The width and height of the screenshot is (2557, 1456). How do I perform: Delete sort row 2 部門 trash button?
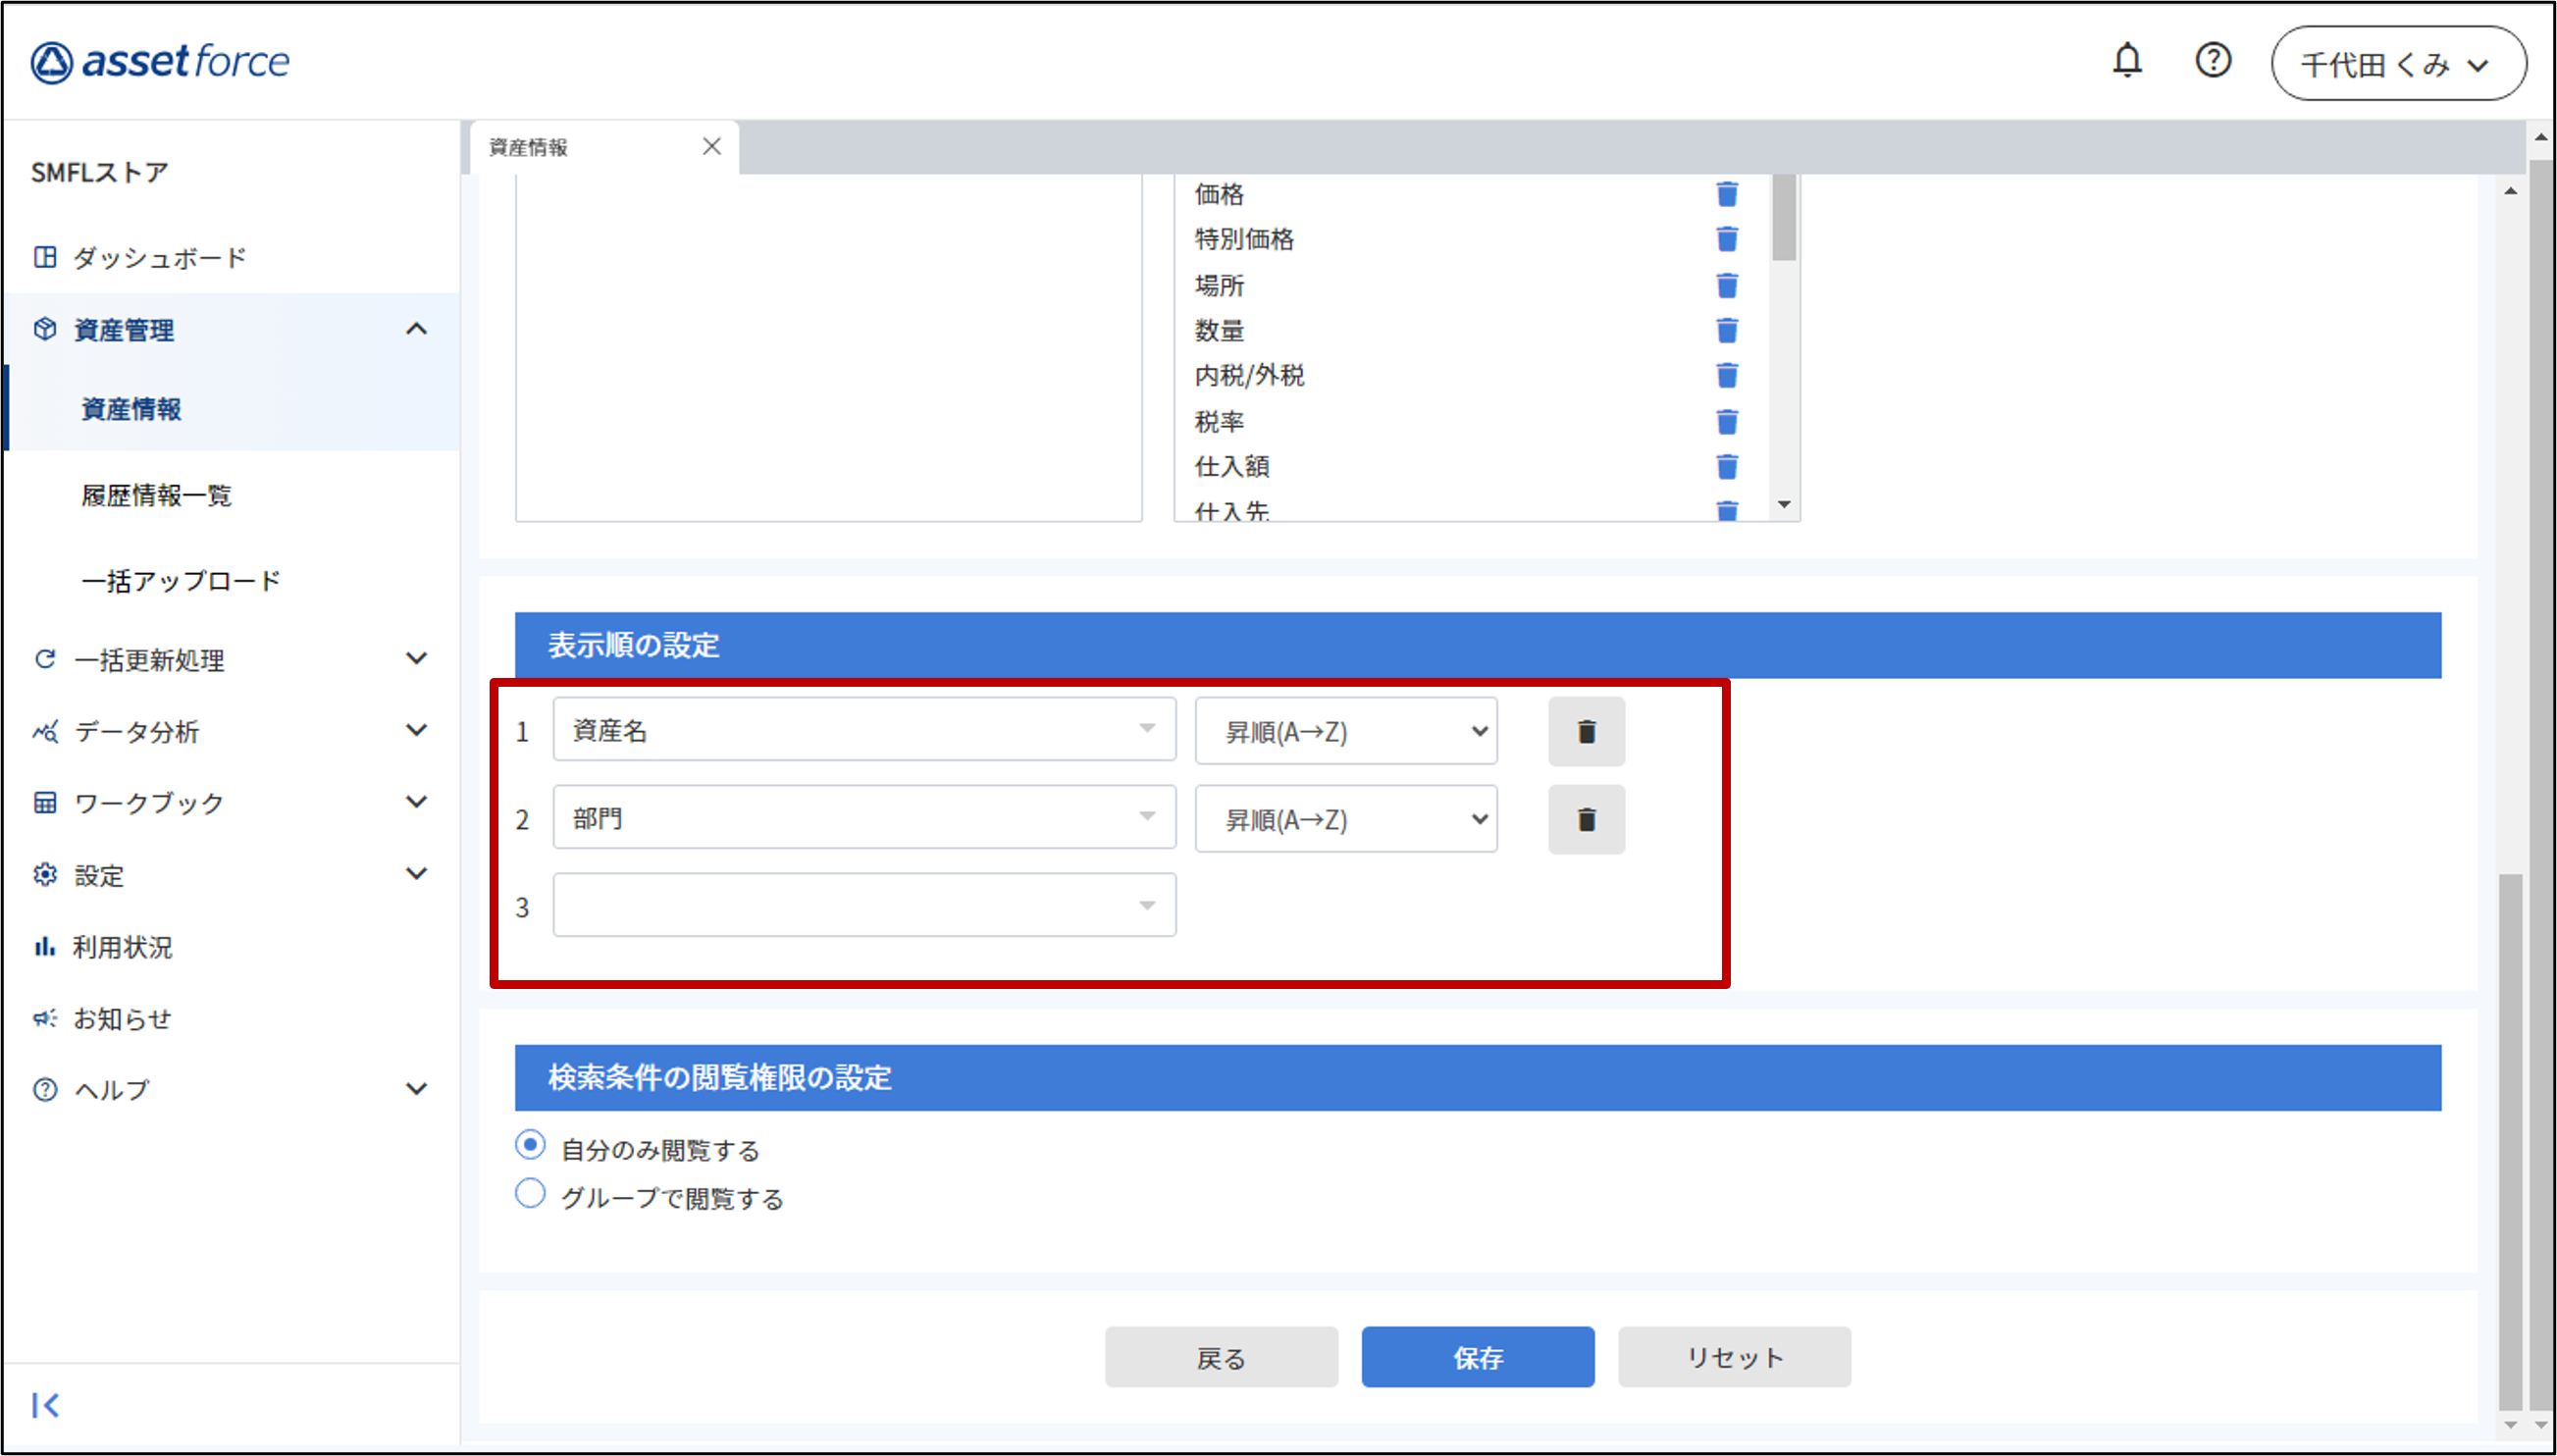point(1585,820)
